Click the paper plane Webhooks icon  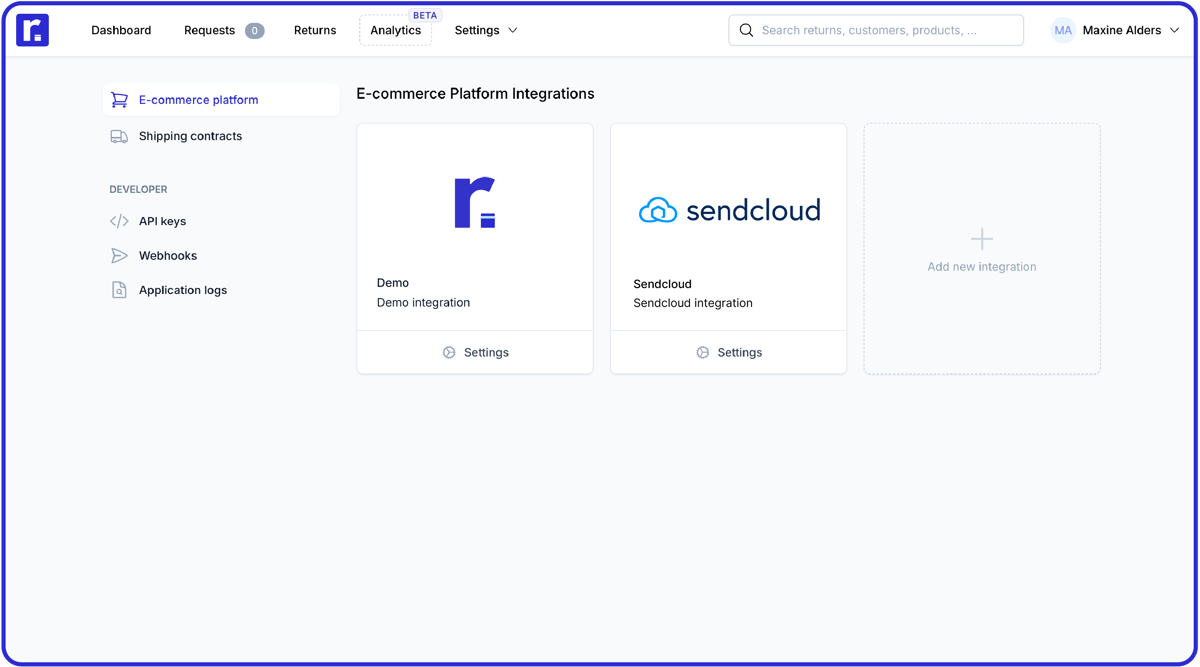tap(119, 256)
